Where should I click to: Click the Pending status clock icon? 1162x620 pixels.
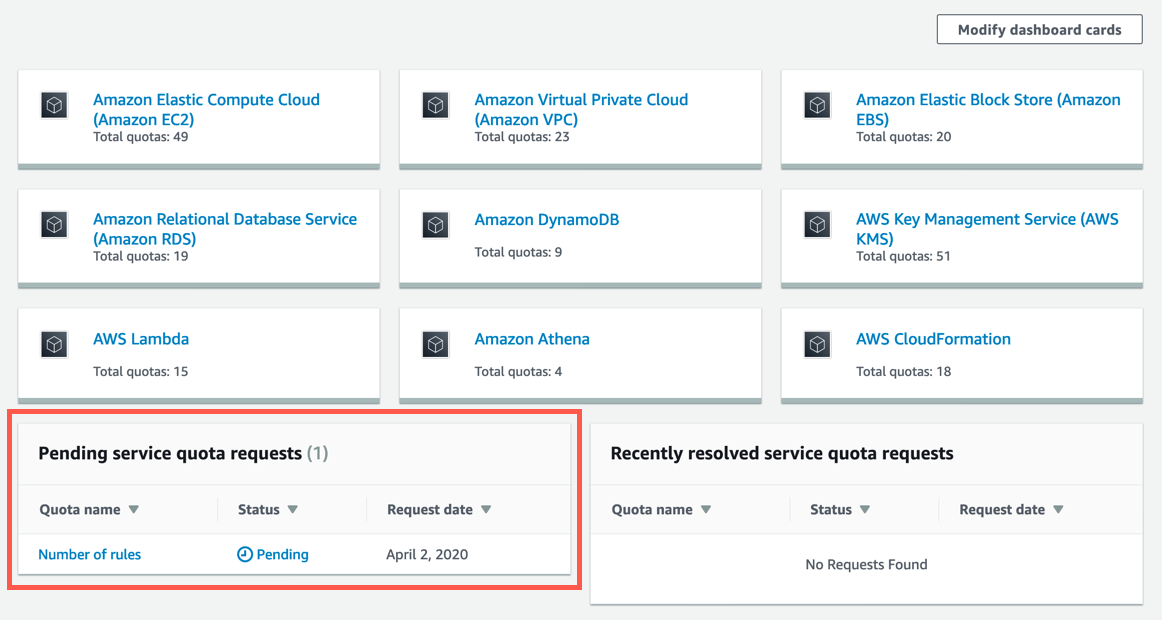pyautogui.click(x=243, y=554)
